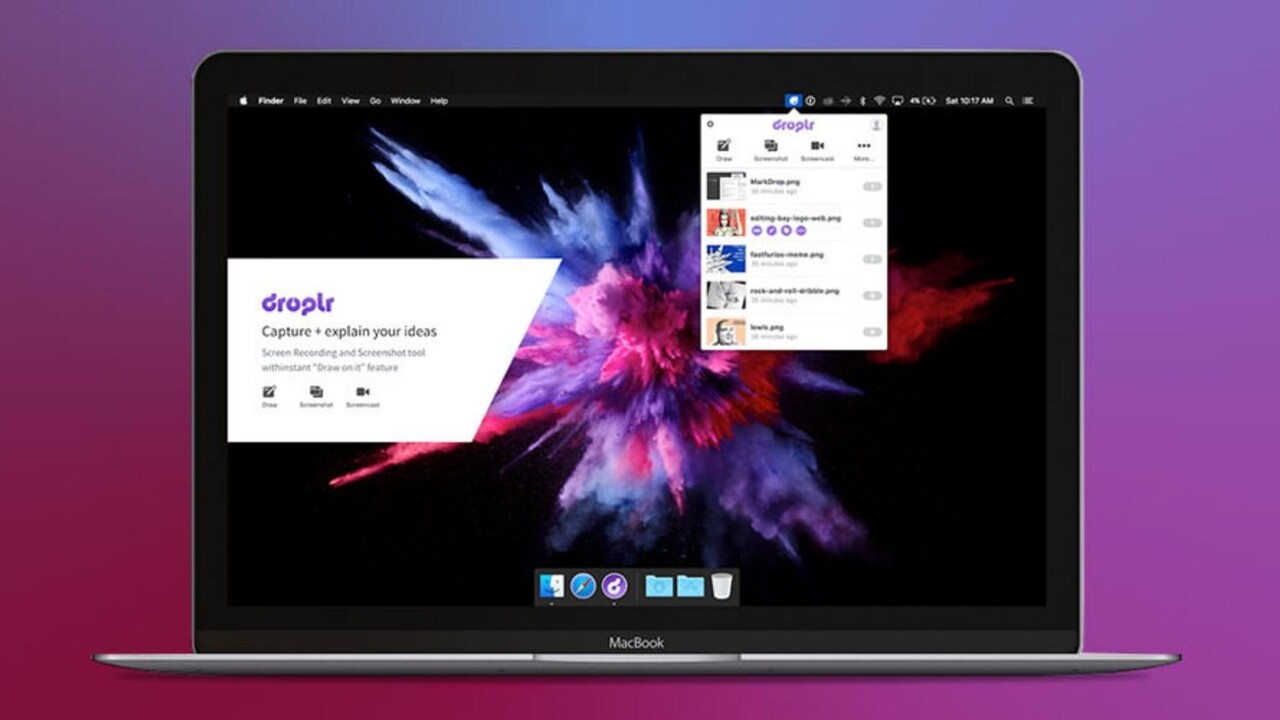
Task: Open the Trash in the Dock
Action: [722, 586]
